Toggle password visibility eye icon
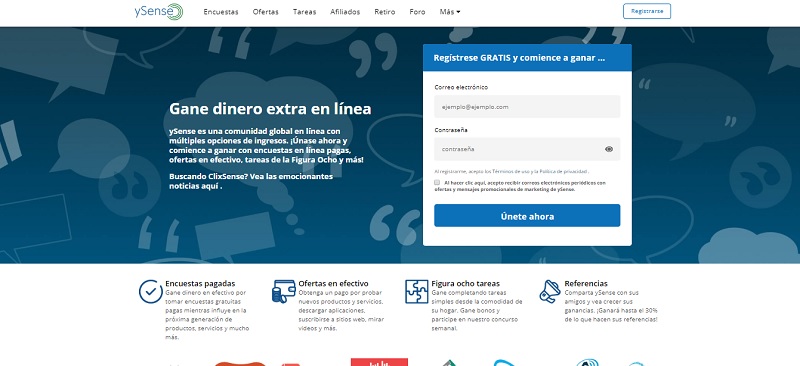 coord(609,150)
